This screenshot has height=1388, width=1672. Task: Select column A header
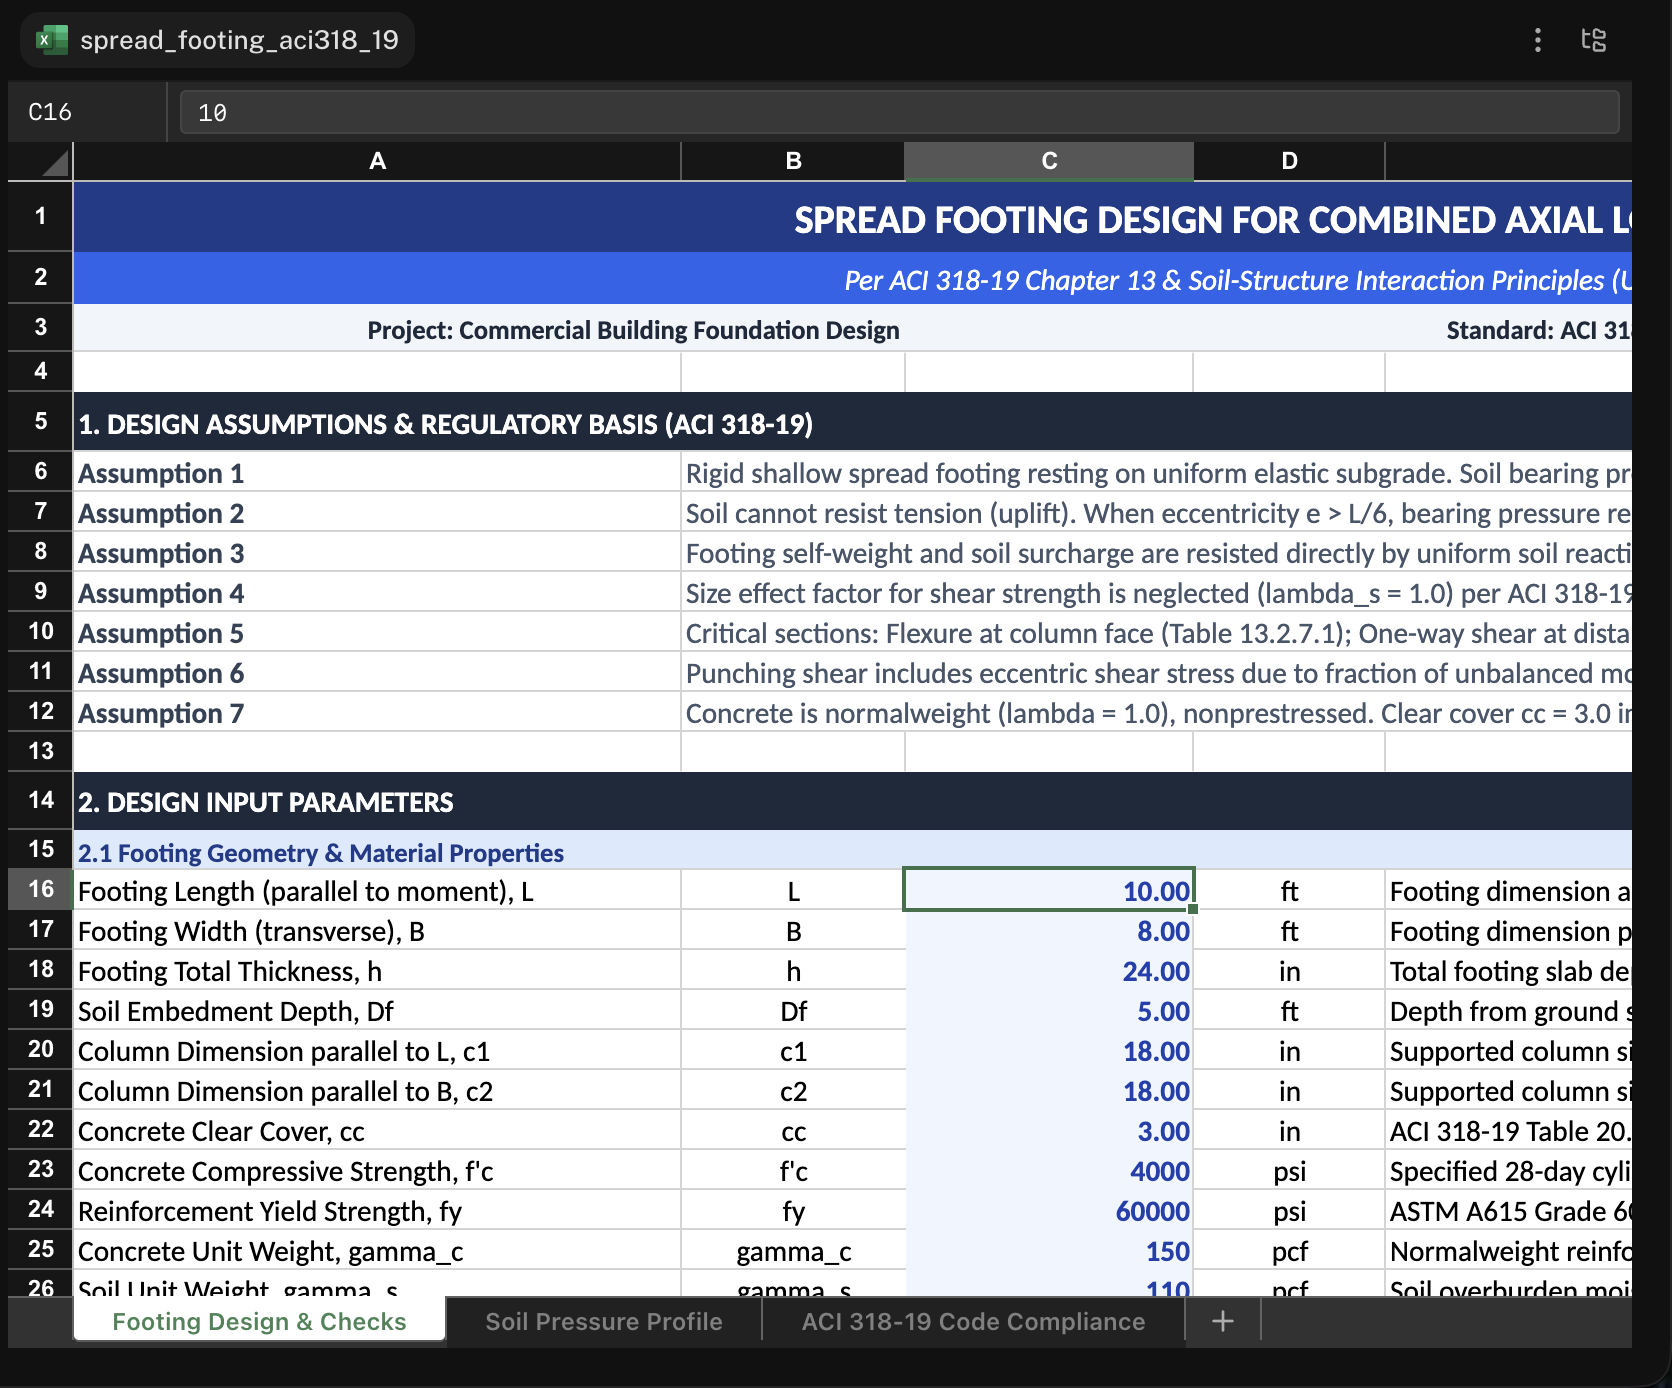pyautogui.click(x=377, y=161)
